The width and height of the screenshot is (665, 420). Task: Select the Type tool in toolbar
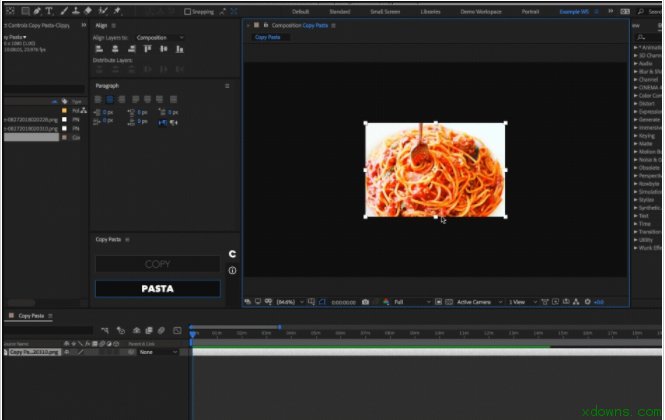pos(49,10)
